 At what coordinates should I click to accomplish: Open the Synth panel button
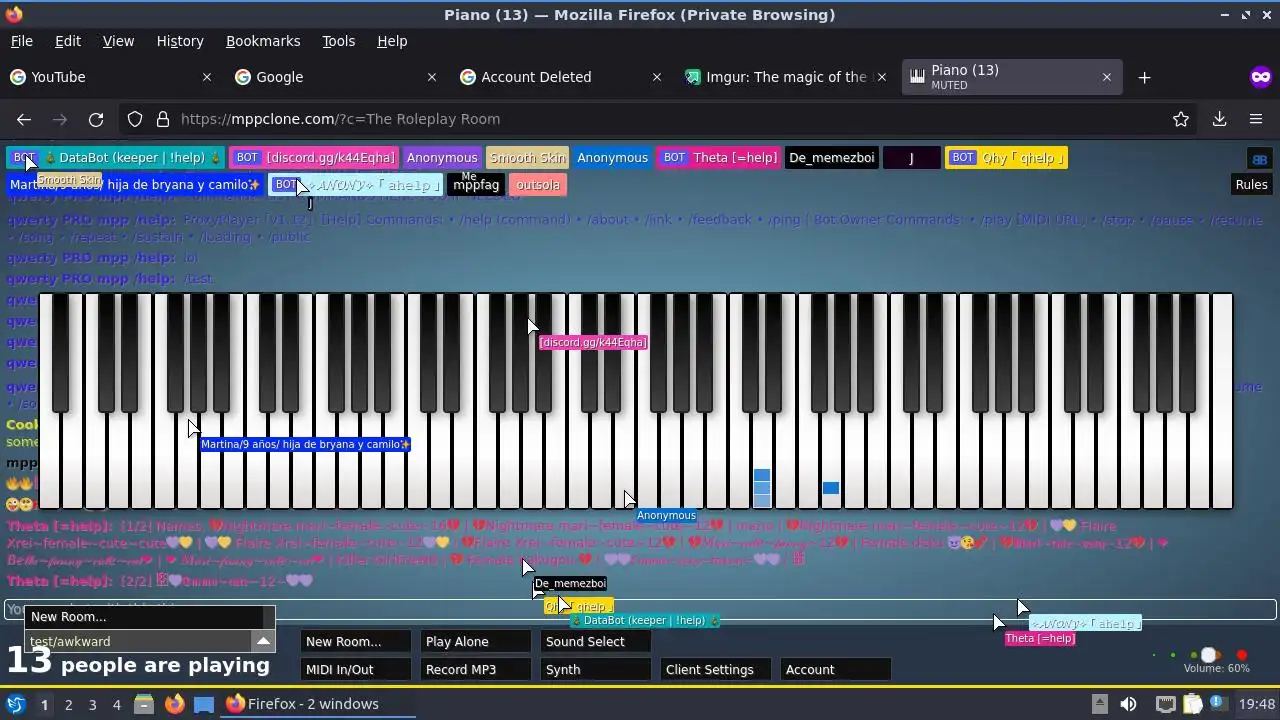[595, 670]
